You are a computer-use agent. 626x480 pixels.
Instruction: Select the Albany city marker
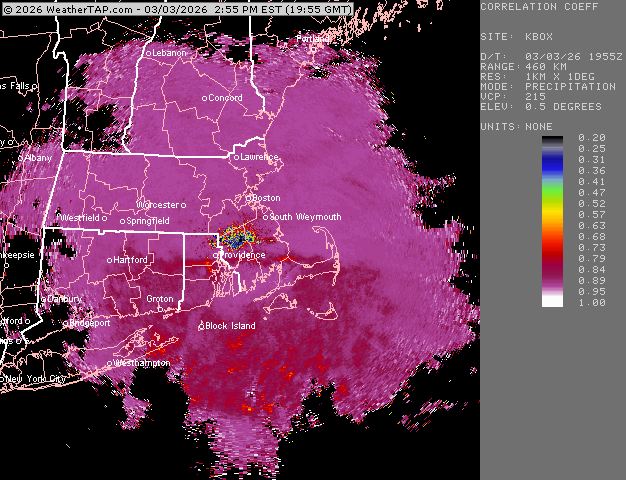[20, 158]
